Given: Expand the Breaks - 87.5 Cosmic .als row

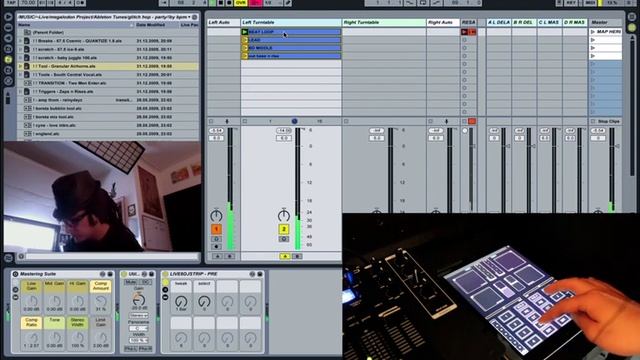Looking at the screenshot, I should [x=20, y=41].
